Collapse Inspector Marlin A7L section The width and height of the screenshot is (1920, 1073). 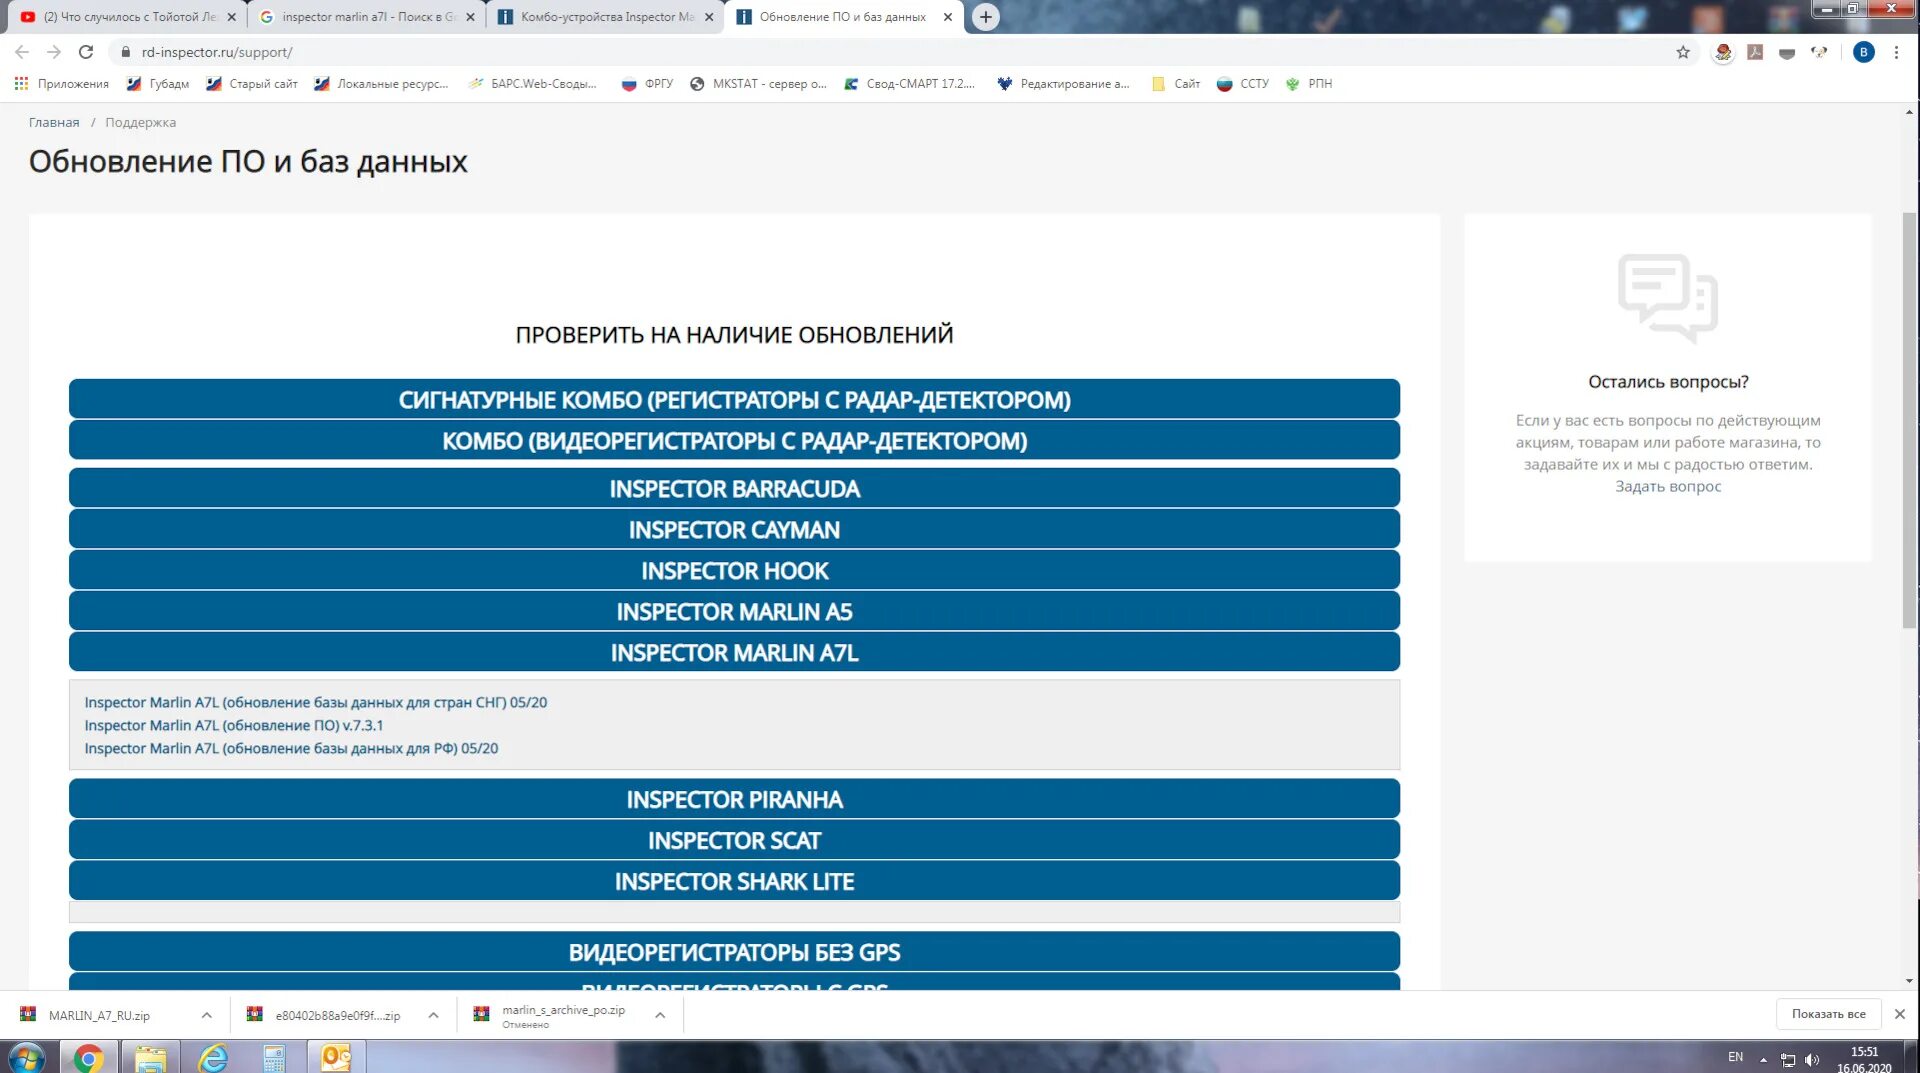tap(734, 652)
